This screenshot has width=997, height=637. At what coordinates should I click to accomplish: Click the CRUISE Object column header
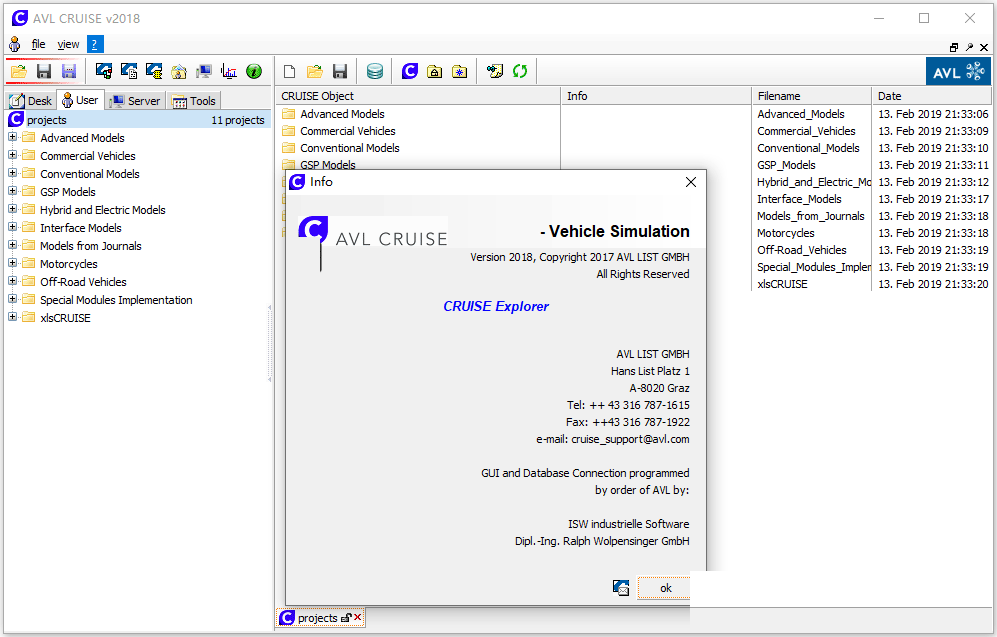(x=418, y=96)
